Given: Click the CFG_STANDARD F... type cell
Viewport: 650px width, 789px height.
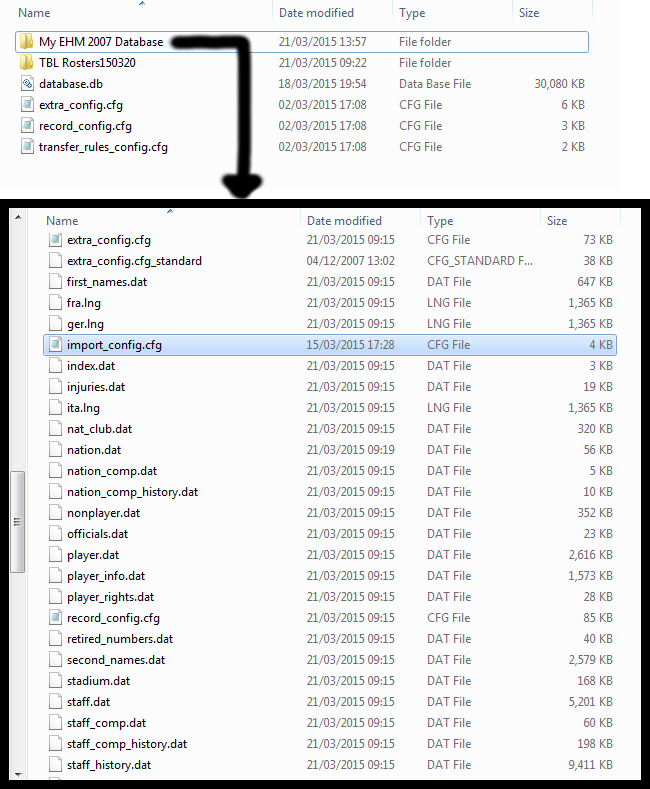Looking at the screenshot, I should tap(480, 261).
